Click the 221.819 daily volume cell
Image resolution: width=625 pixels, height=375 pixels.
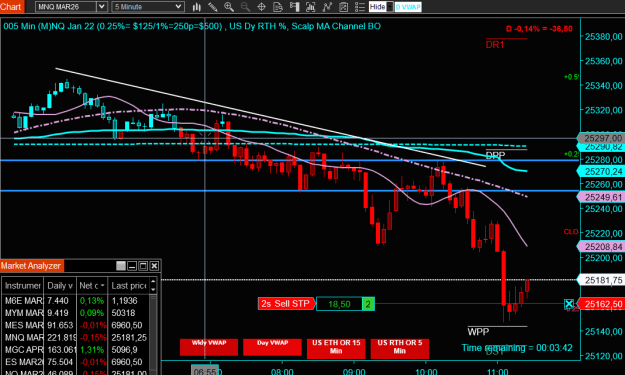pyautogui.click(x=60, y=338)
